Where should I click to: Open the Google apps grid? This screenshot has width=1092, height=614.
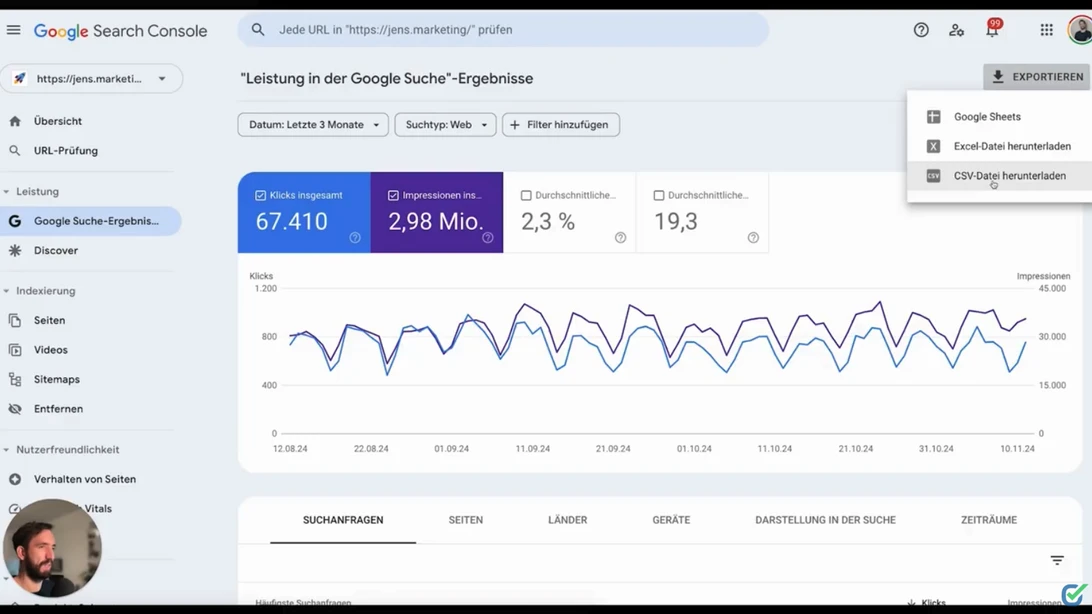(1046, 30)
